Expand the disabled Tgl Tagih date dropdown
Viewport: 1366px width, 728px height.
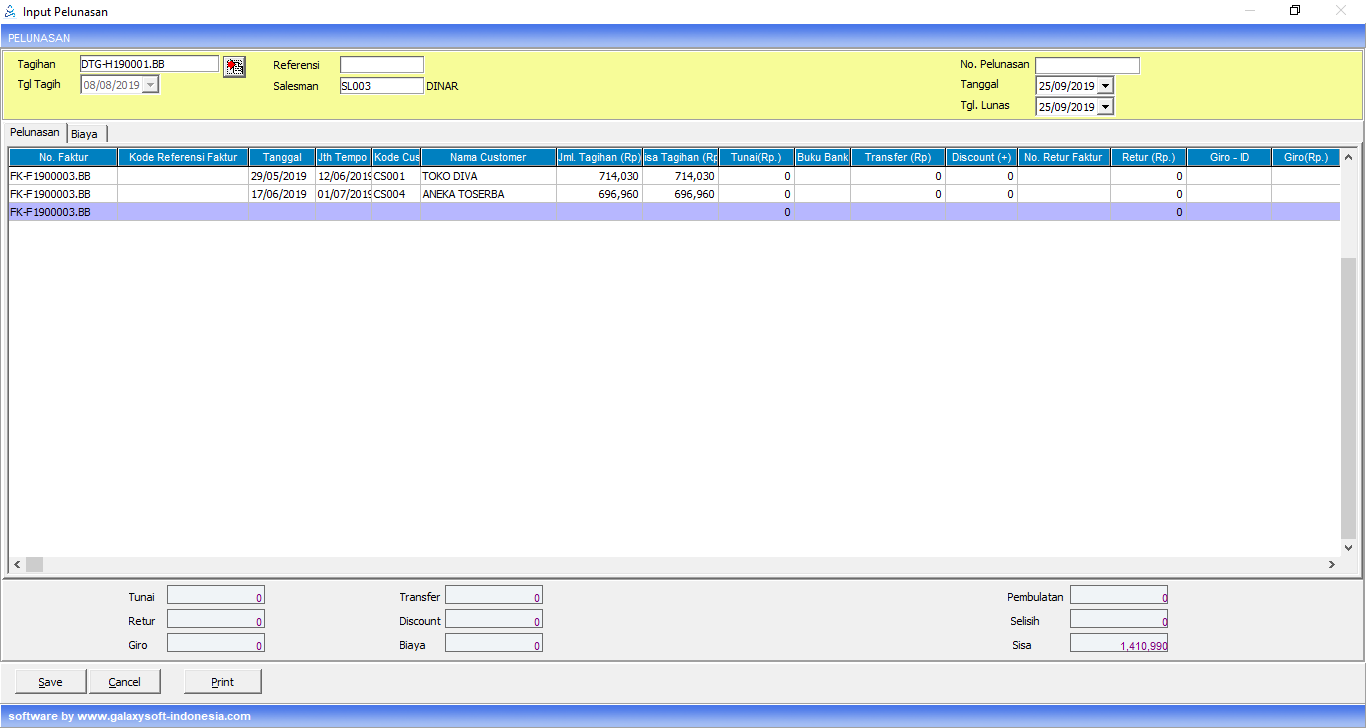(x=151, y=85)
